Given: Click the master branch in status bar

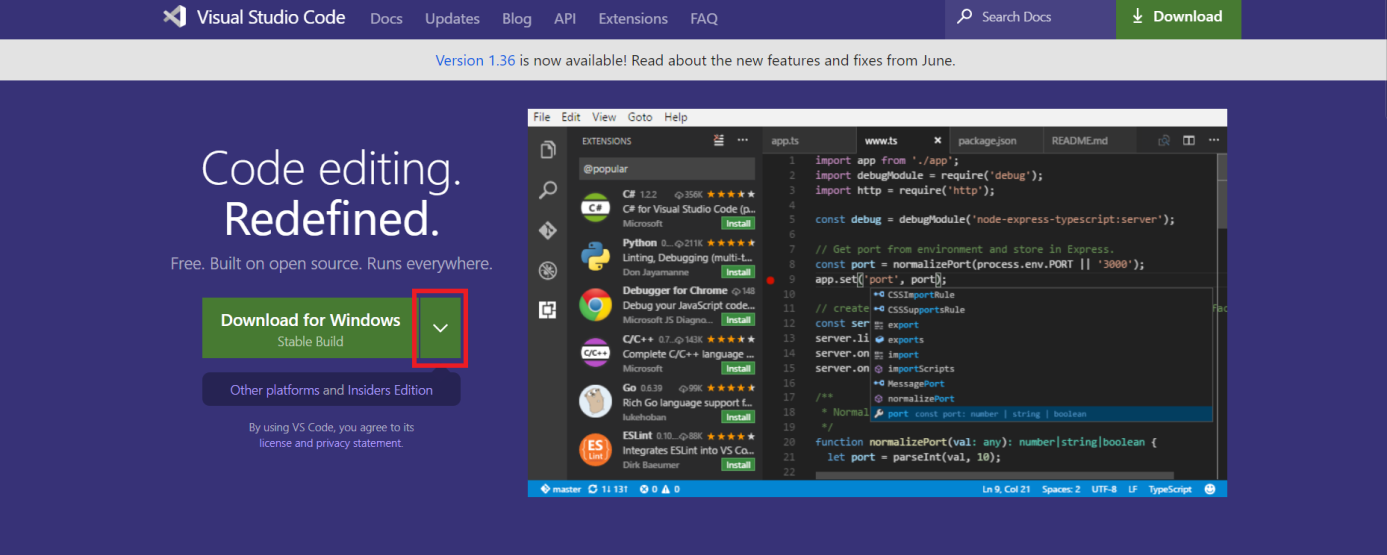Looking at the screenshot, I should [561, 489].
